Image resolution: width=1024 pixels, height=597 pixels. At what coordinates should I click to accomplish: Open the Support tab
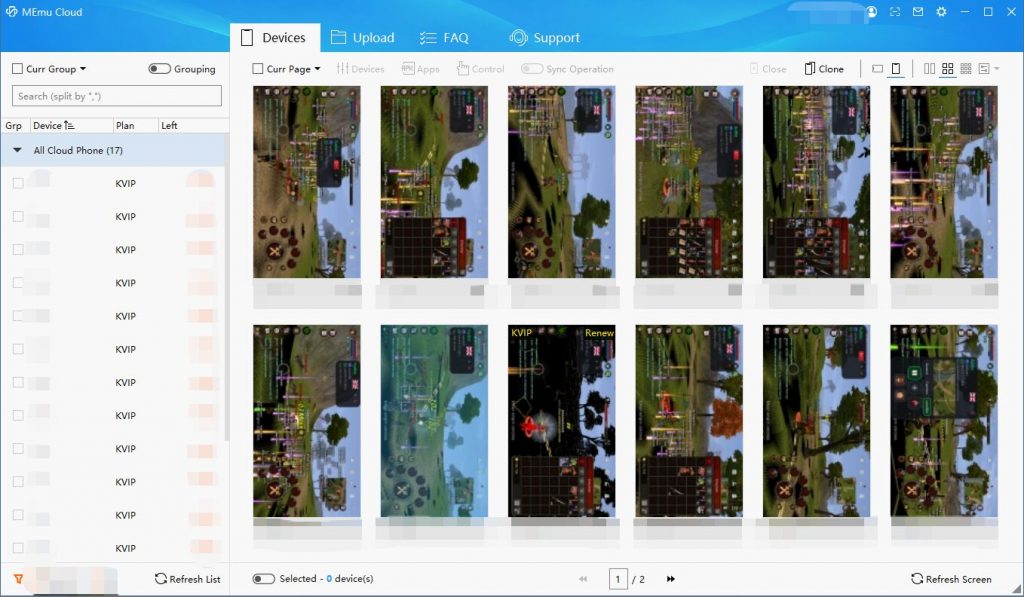click(545, 38)
